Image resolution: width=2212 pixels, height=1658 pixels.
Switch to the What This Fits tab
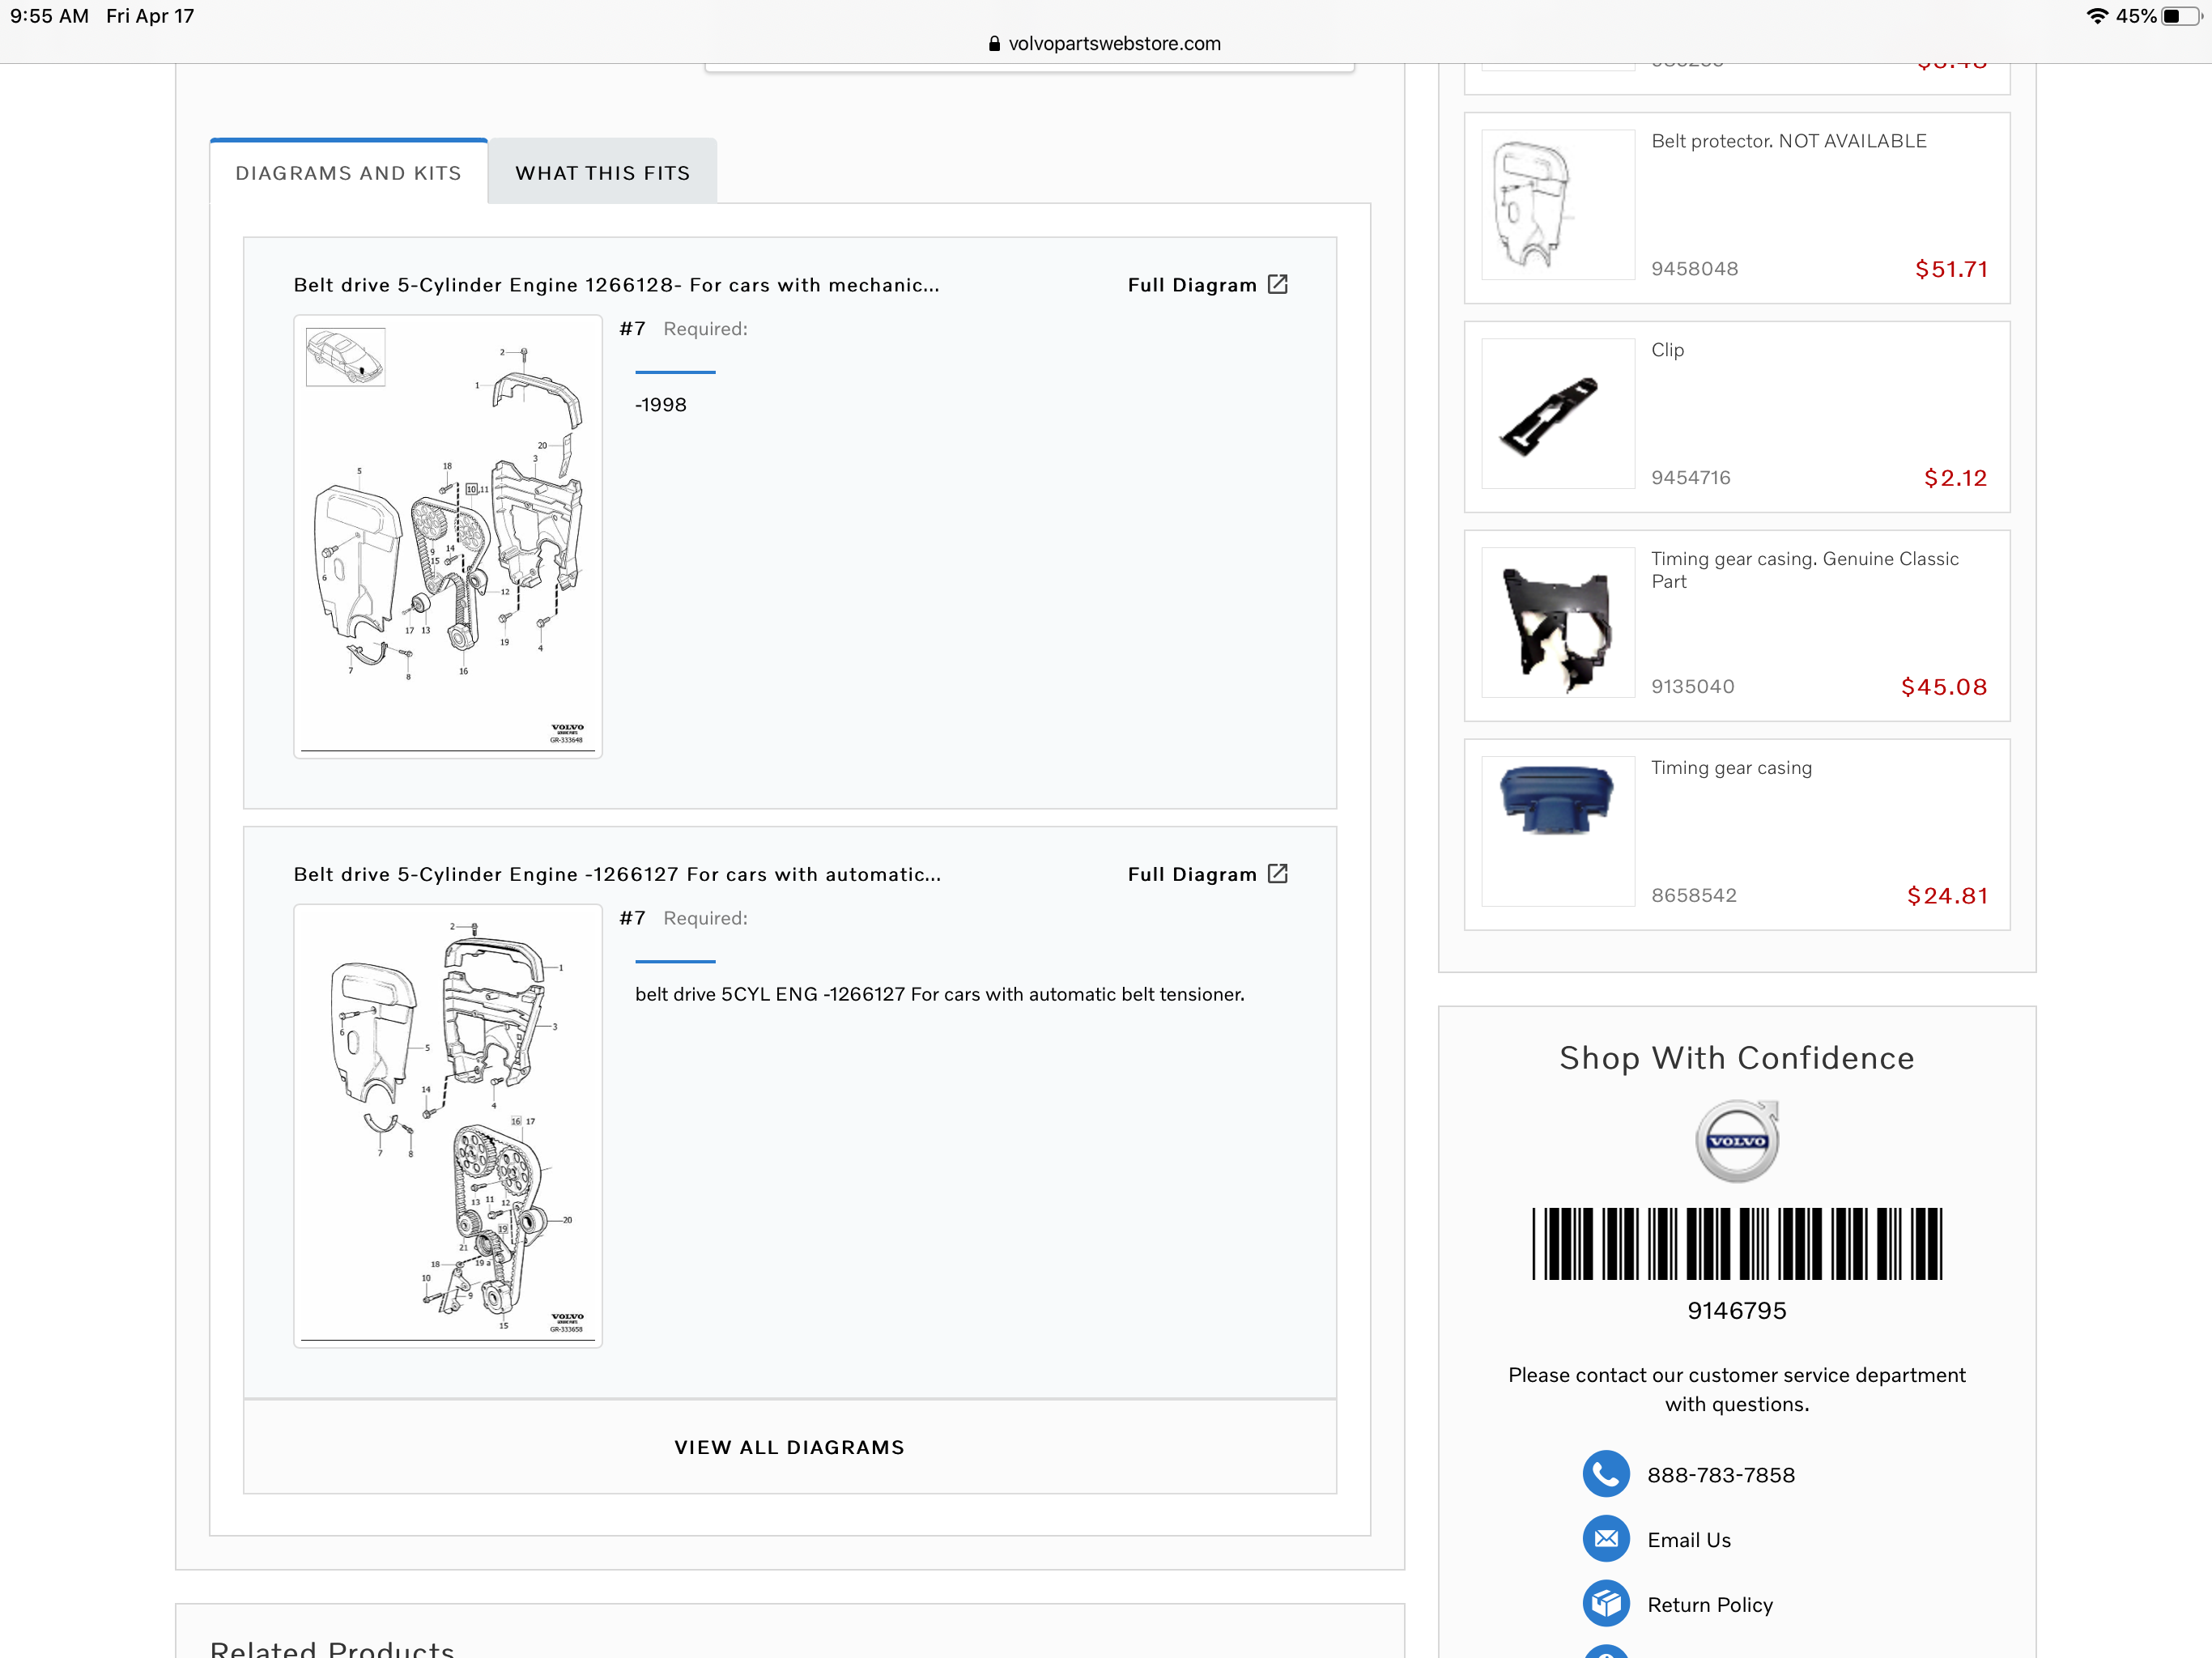[602, 173]
